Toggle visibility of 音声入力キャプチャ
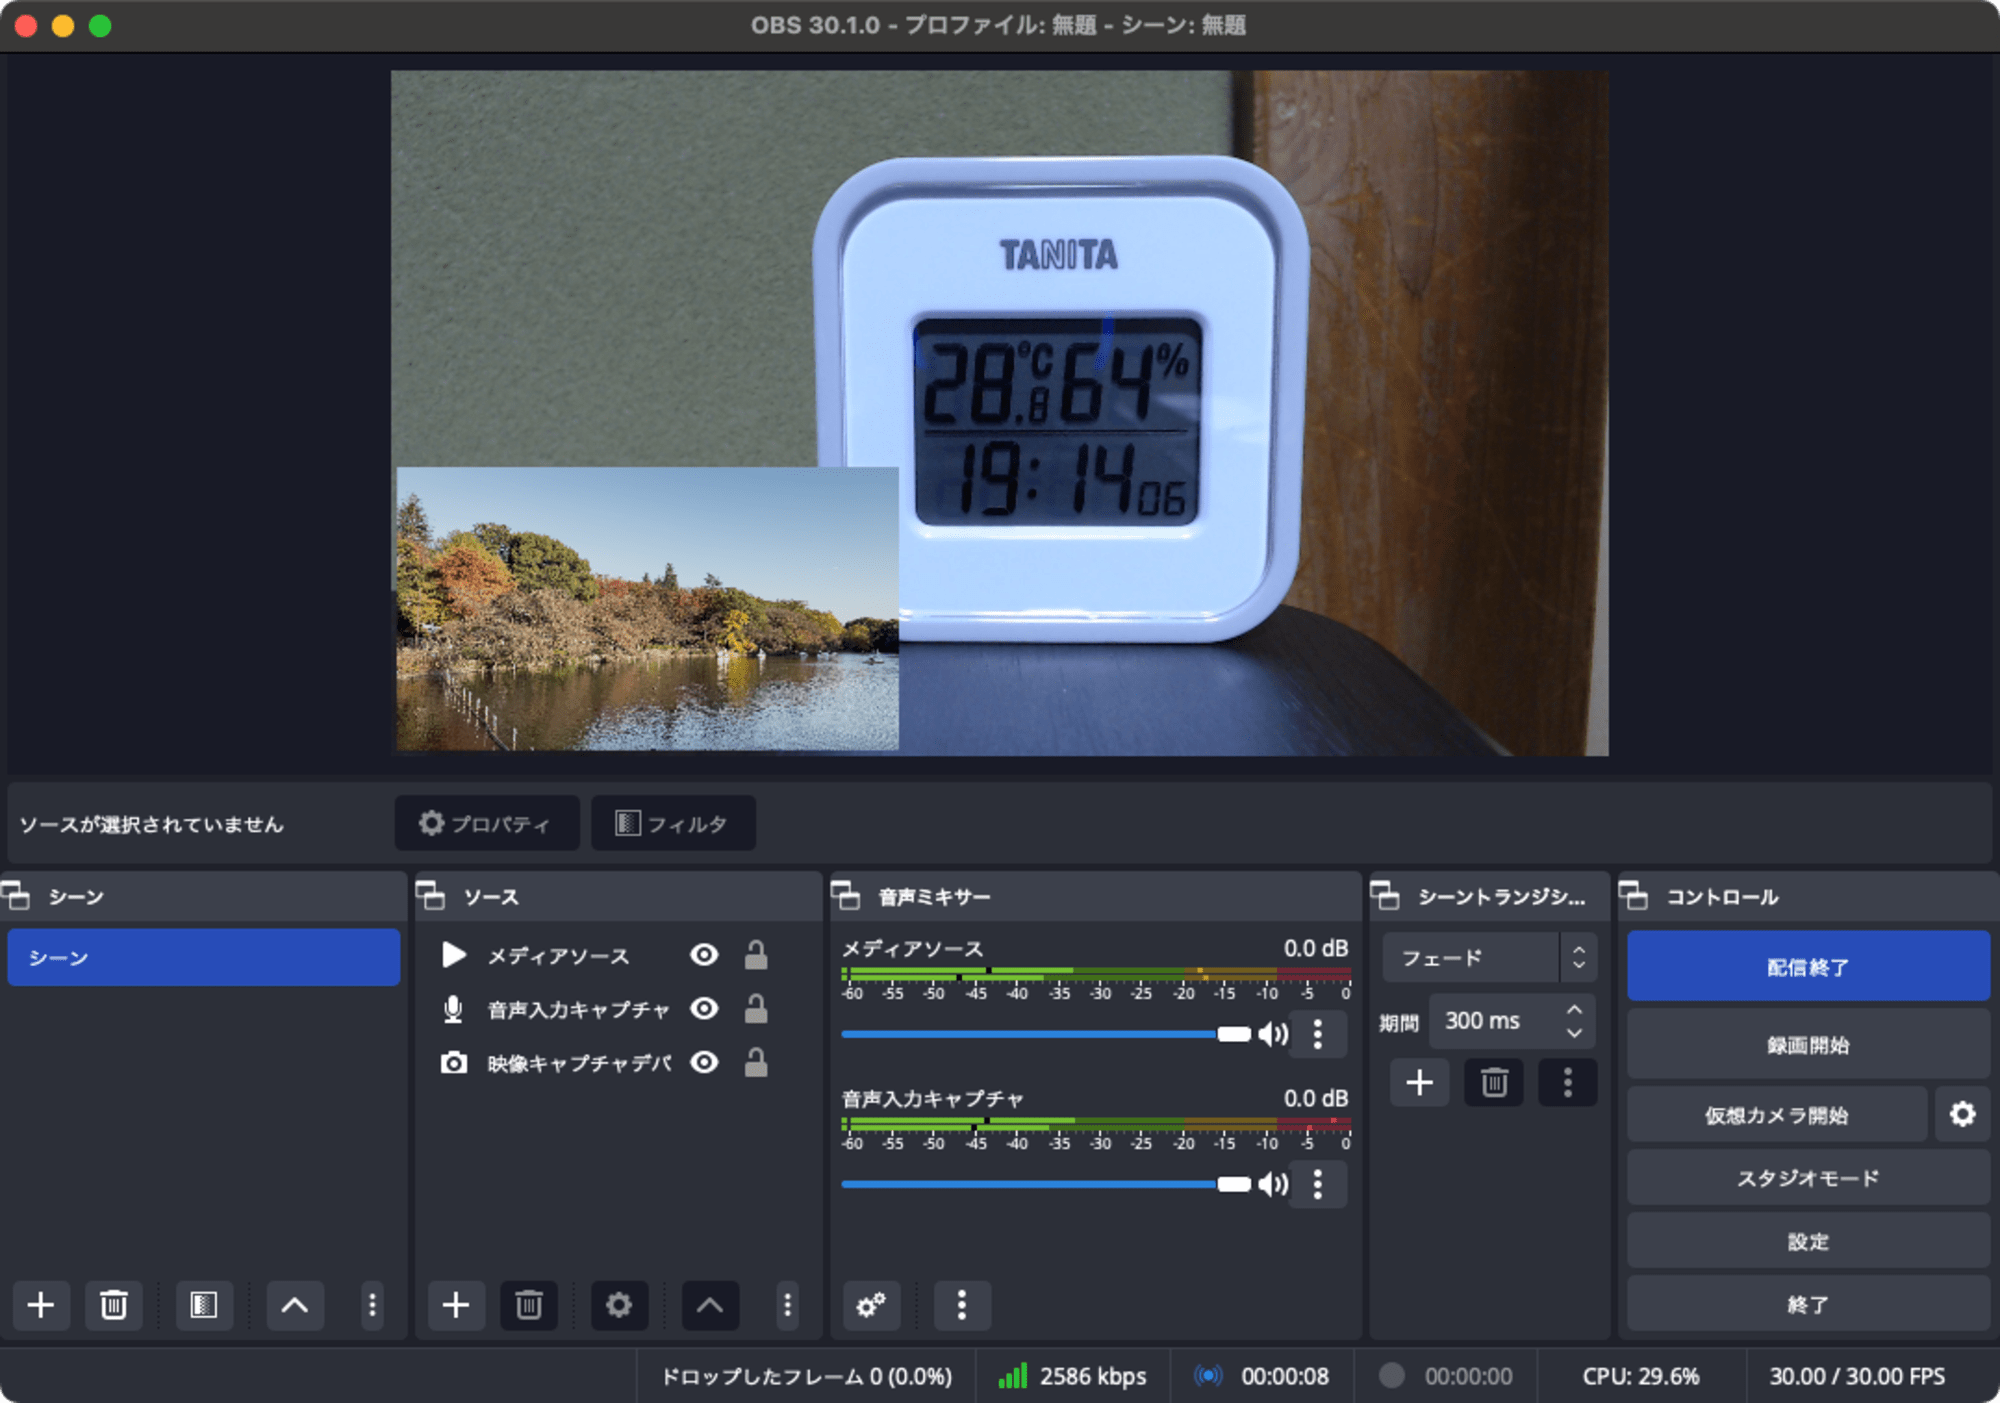This screenshot has height=1403, width=2000. [x=704, y=1009]
